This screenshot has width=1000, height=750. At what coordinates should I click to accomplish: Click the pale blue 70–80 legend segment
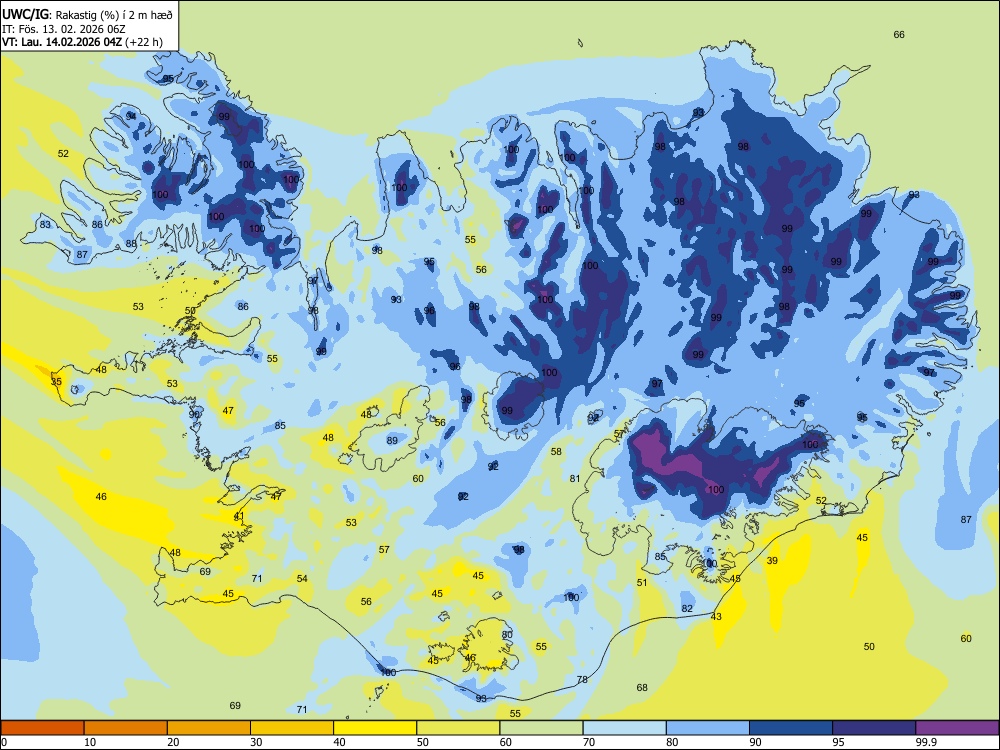[x=624, y=728]
